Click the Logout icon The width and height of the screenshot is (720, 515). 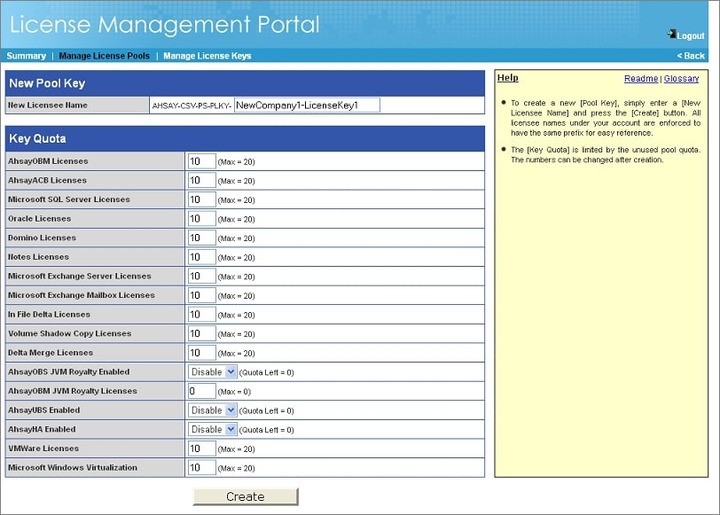[x=671, y=34]
